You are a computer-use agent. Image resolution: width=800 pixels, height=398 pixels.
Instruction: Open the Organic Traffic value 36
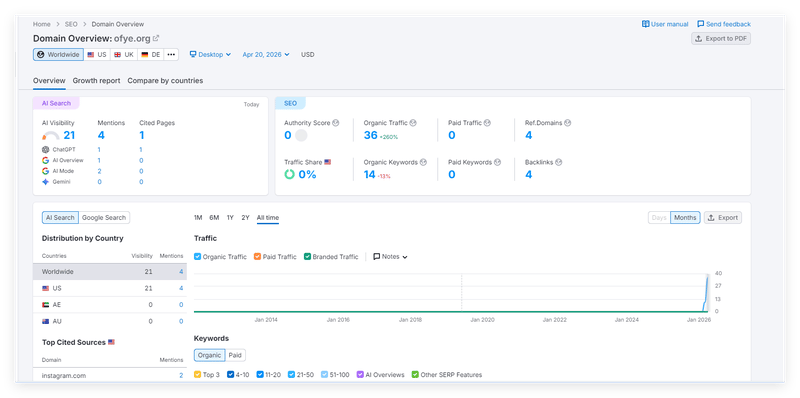370,135
